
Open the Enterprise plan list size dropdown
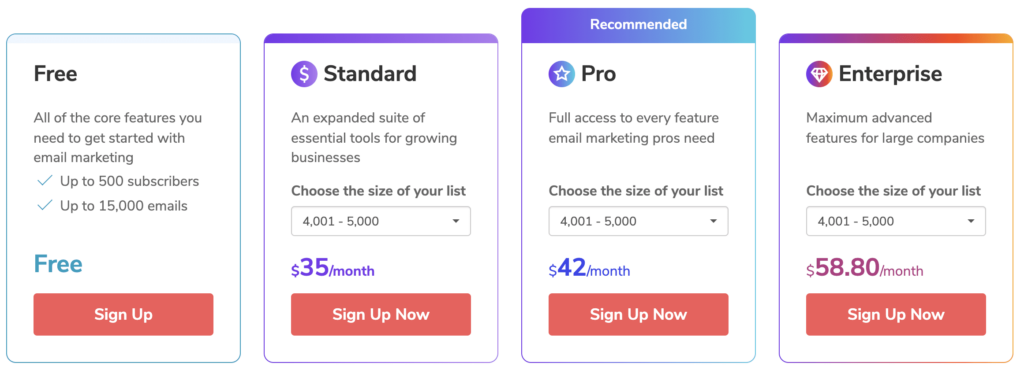[x=896, y=221]
